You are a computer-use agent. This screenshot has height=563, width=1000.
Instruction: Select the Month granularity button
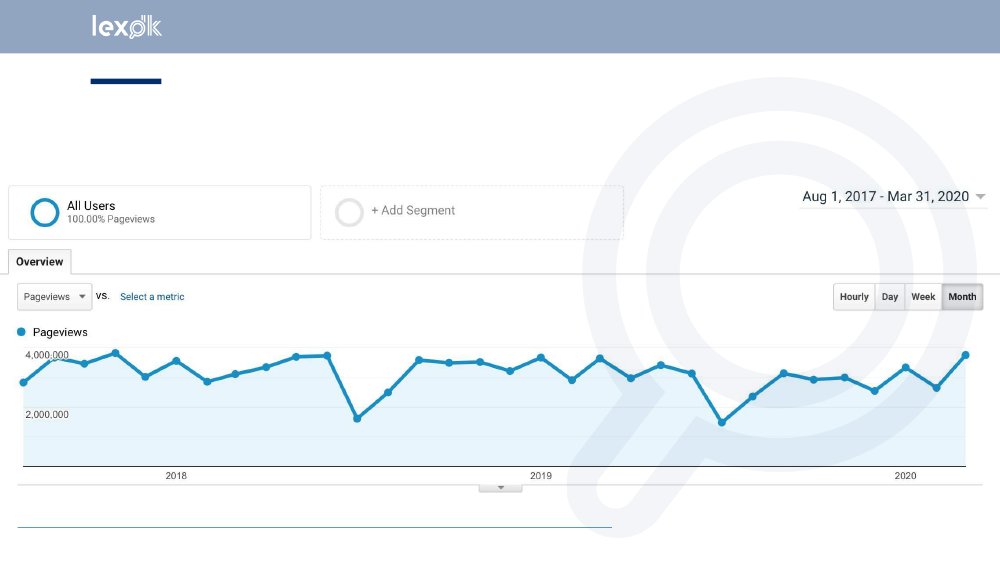(x=962, y=297)
